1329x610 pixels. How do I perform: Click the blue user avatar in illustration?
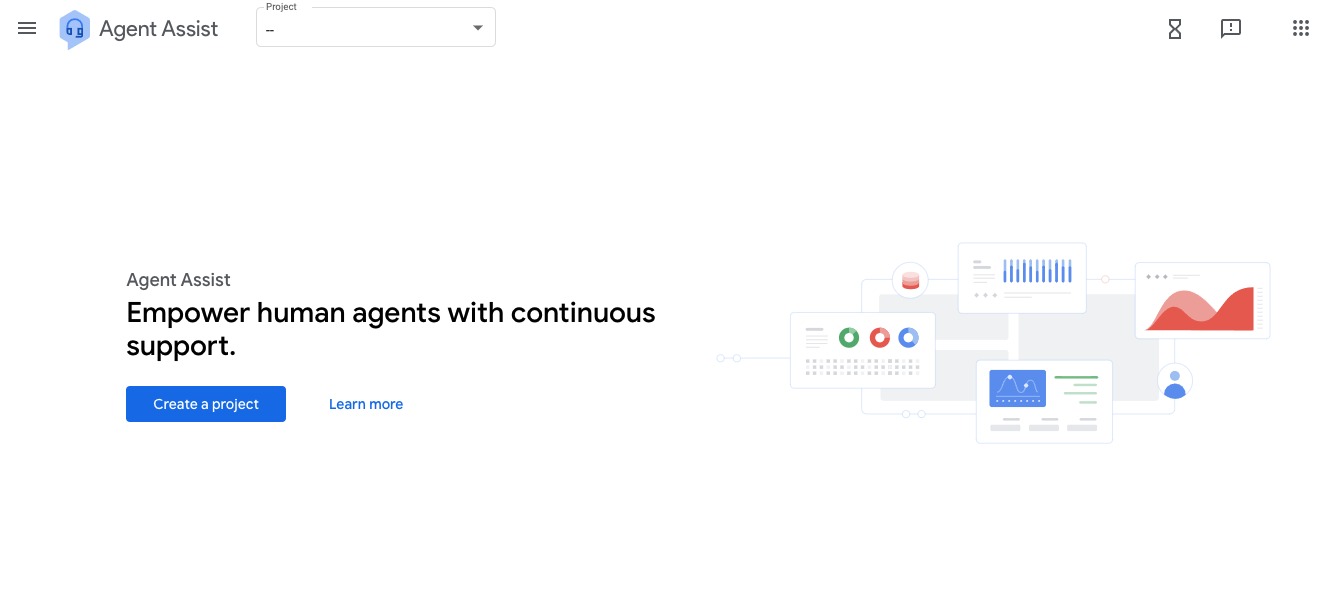click(1175, 381)
